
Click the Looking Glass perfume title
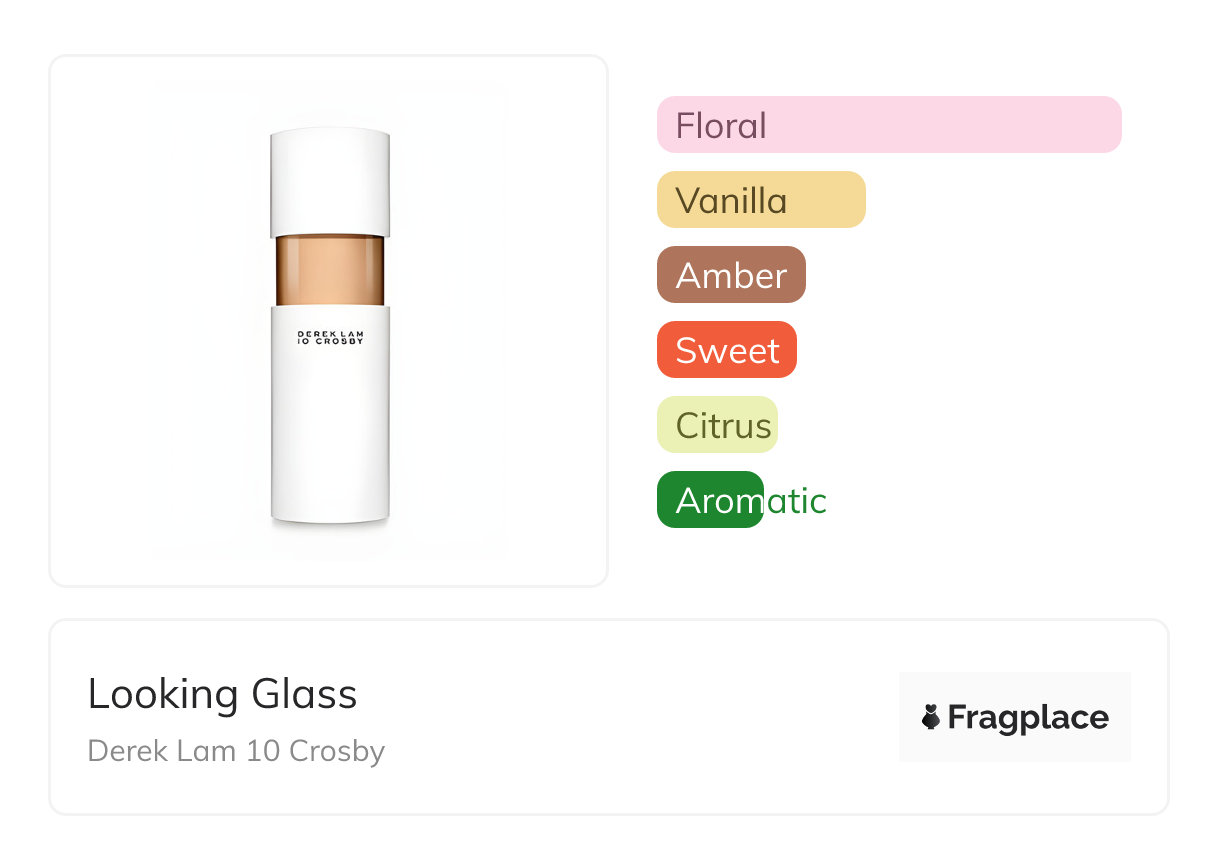pyautogui.click(x=222, y=694)
